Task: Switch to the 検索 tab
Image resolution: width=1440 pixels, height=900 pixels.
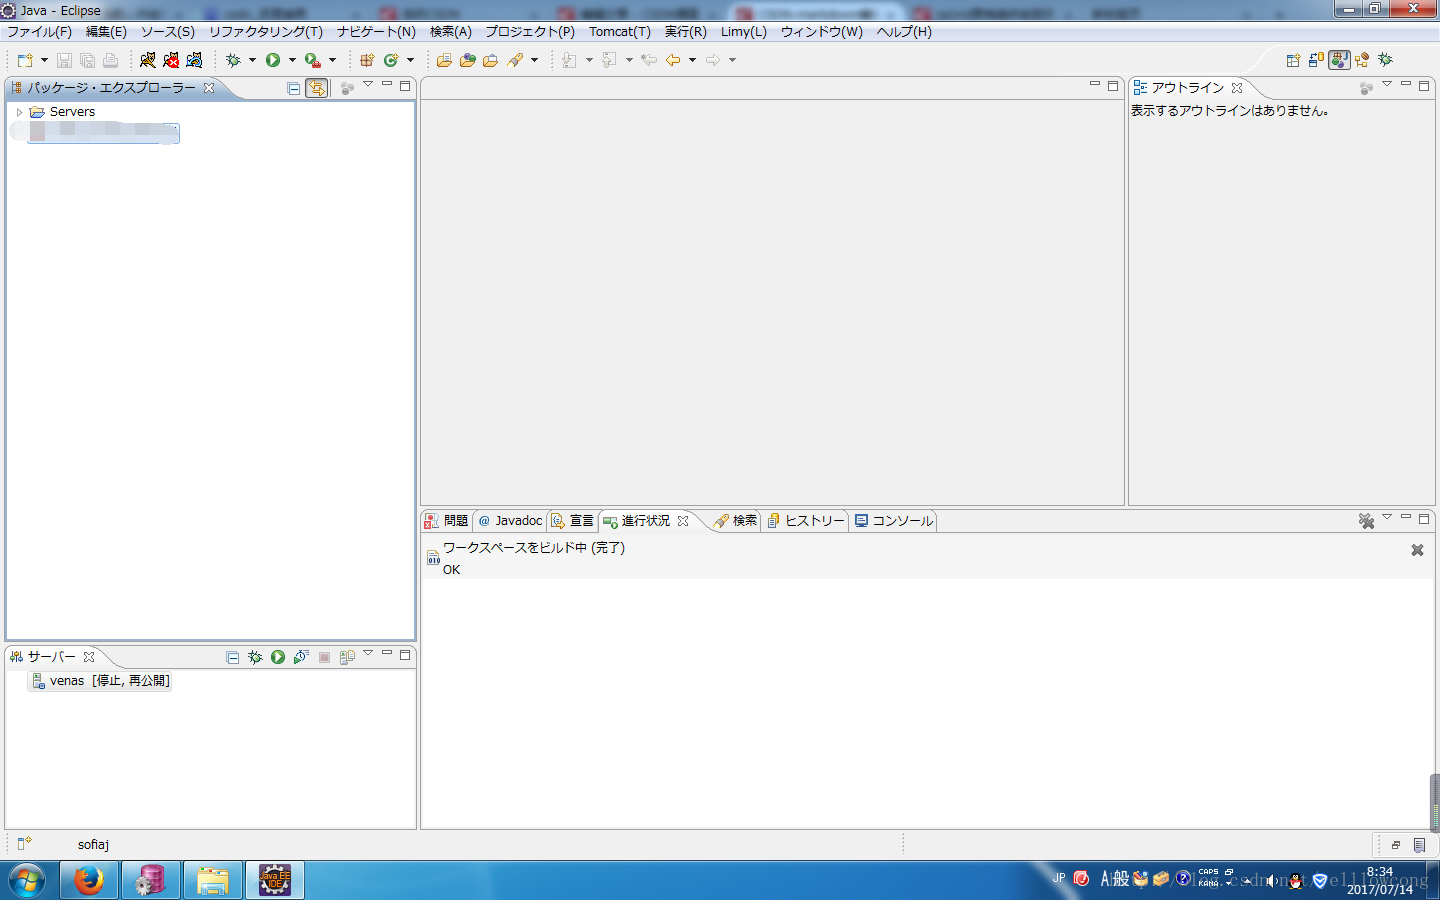Action: tap(736, 521)
